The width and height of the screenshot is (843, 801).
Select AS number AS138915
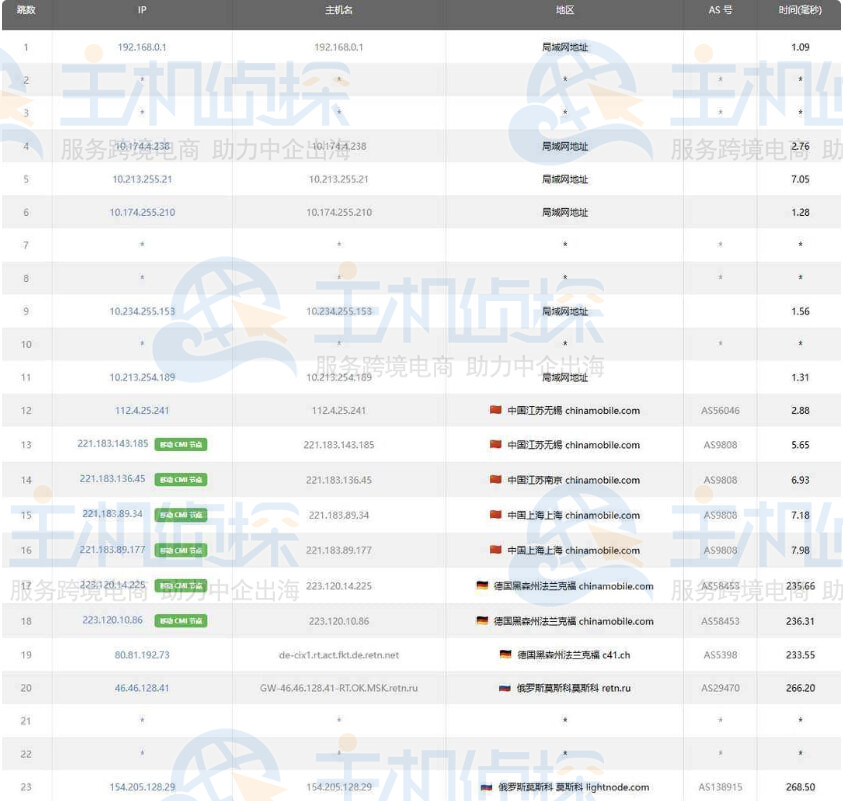click(720, 787)
